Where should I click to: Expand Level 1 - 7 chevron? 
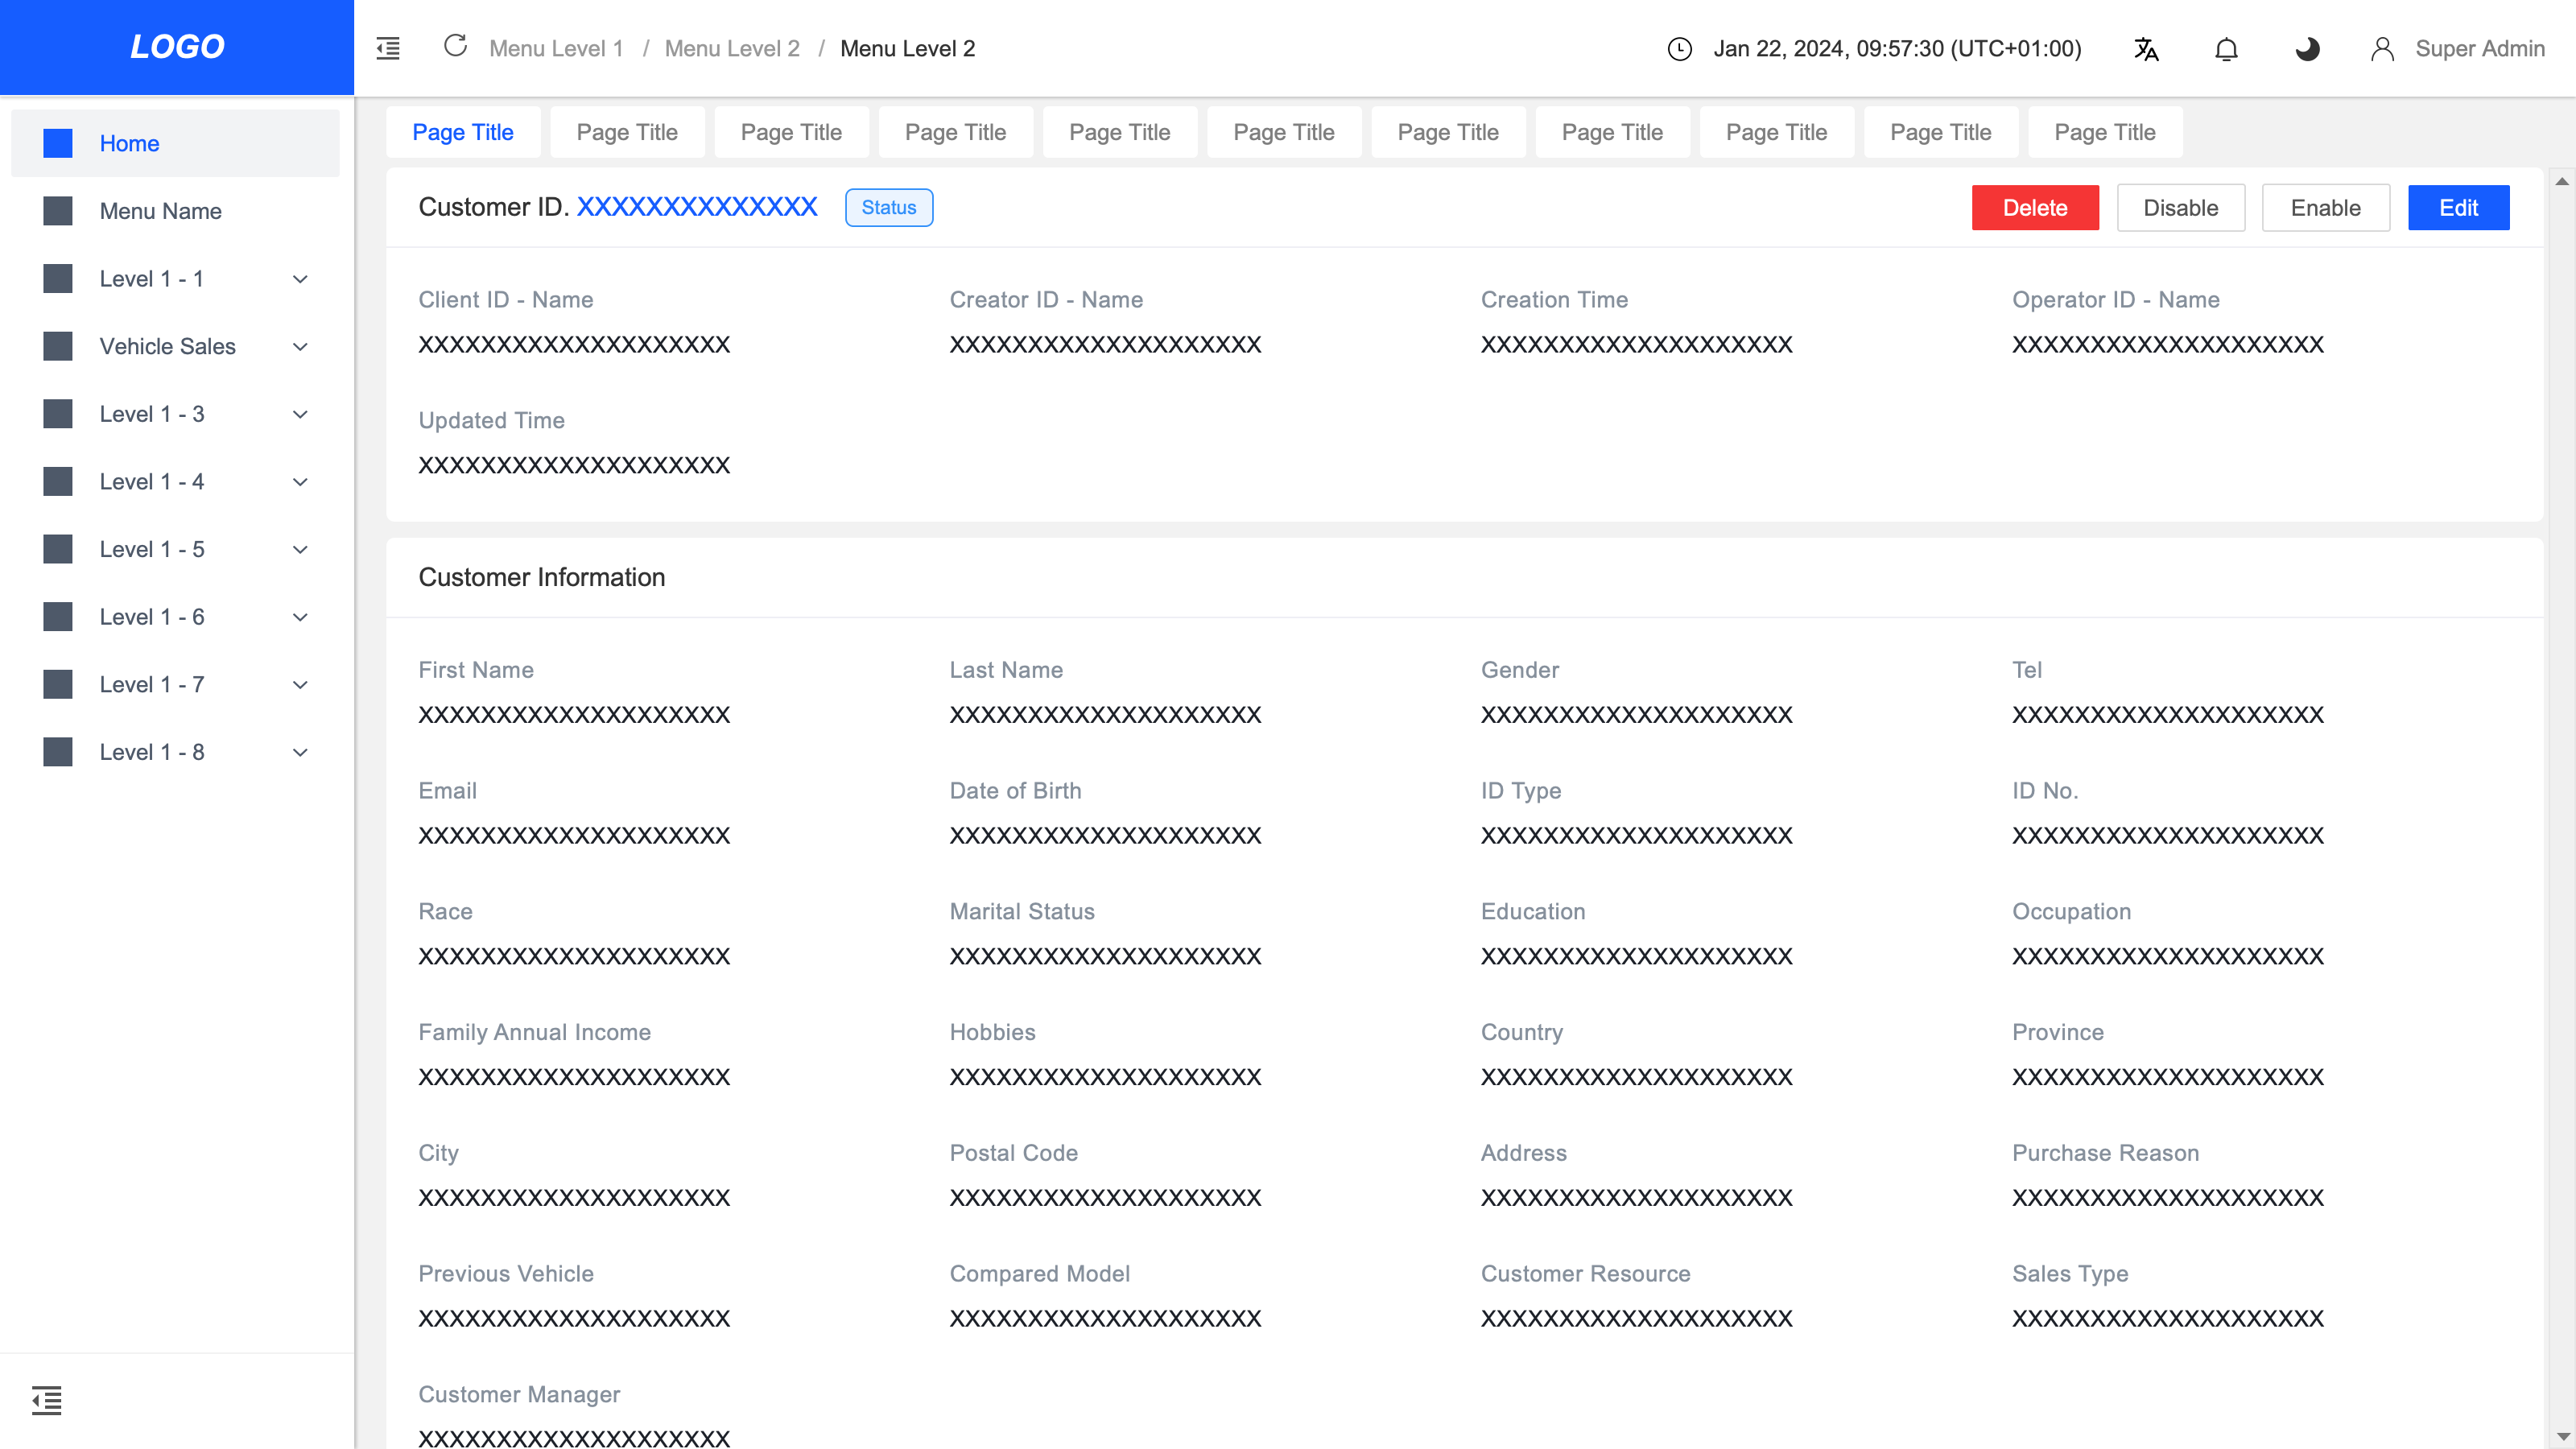[x=300, y=685]
